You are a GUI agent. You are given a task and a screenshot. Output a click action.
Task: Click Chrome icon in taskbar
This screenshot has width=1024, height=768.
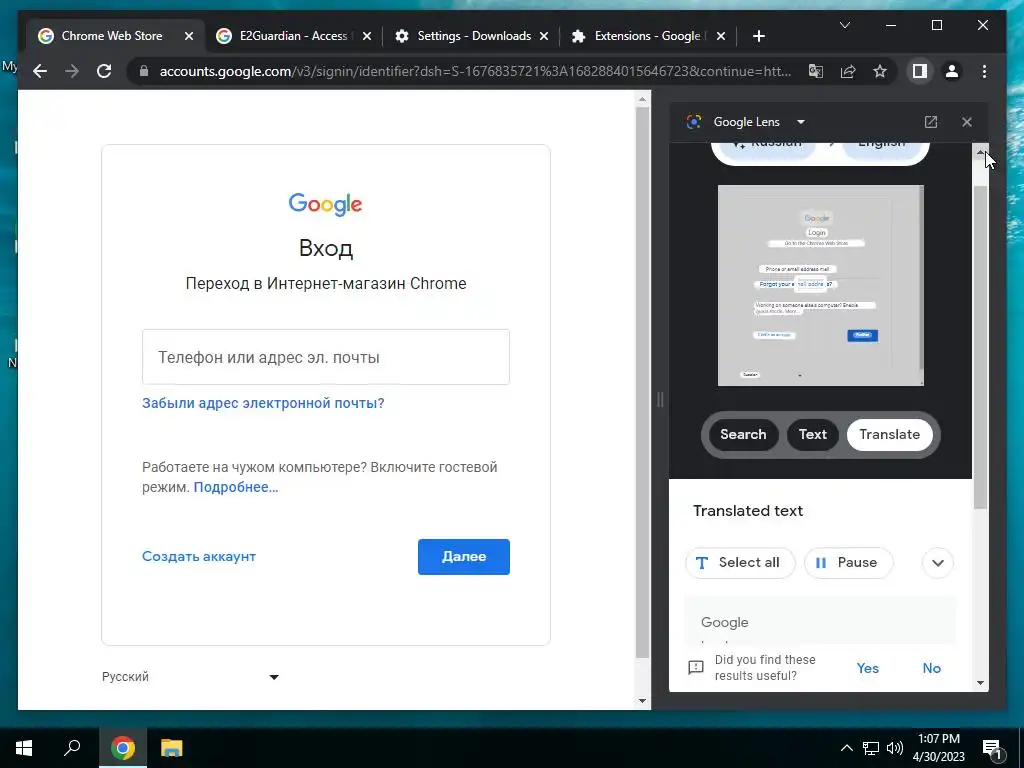point(123,748)
